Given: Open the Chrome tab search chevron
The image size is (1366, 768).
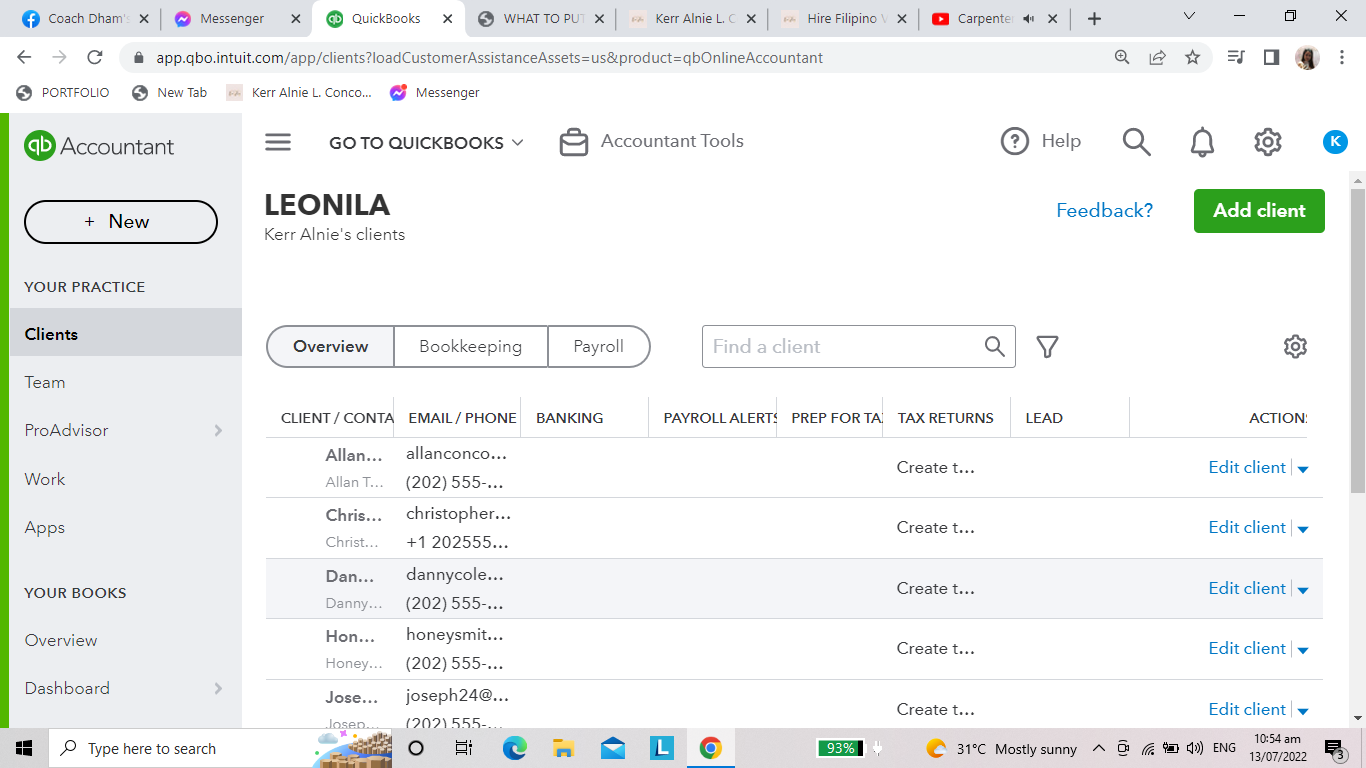Looking at the screenshot, I should click(x=1189, y=16).
